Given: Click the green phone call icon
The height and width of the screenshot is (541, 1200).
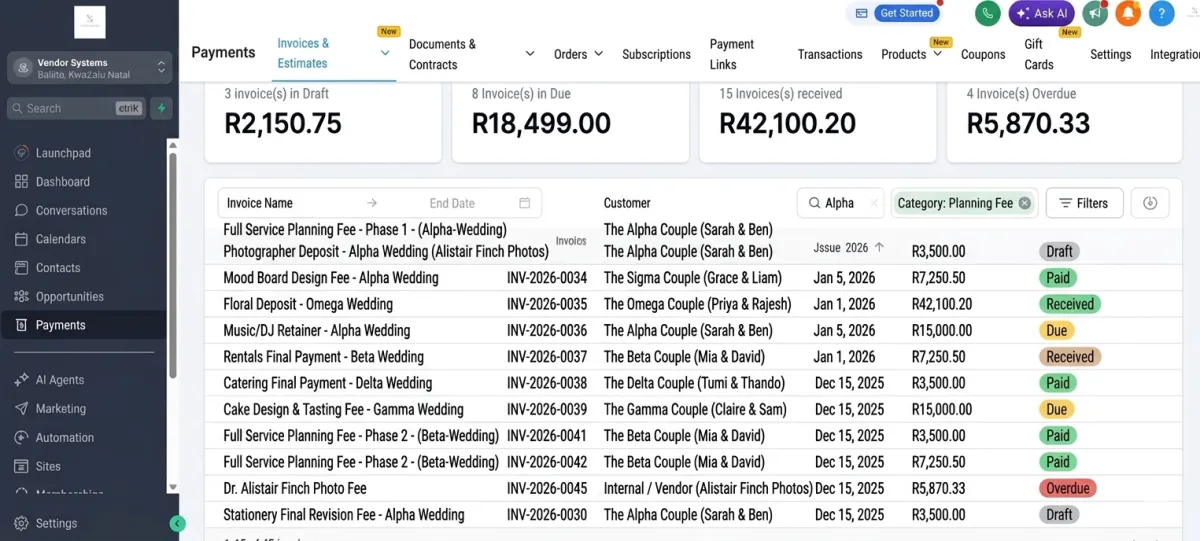Looking at the screenshot, I should point(988,13).
